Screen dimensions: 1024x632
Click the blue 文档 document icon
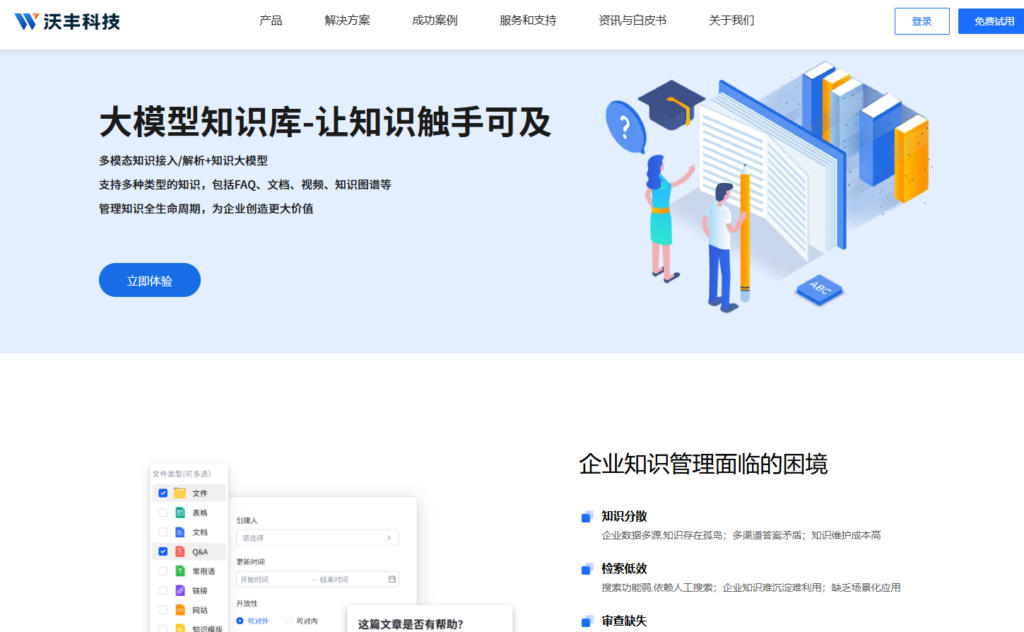[180, 532]
